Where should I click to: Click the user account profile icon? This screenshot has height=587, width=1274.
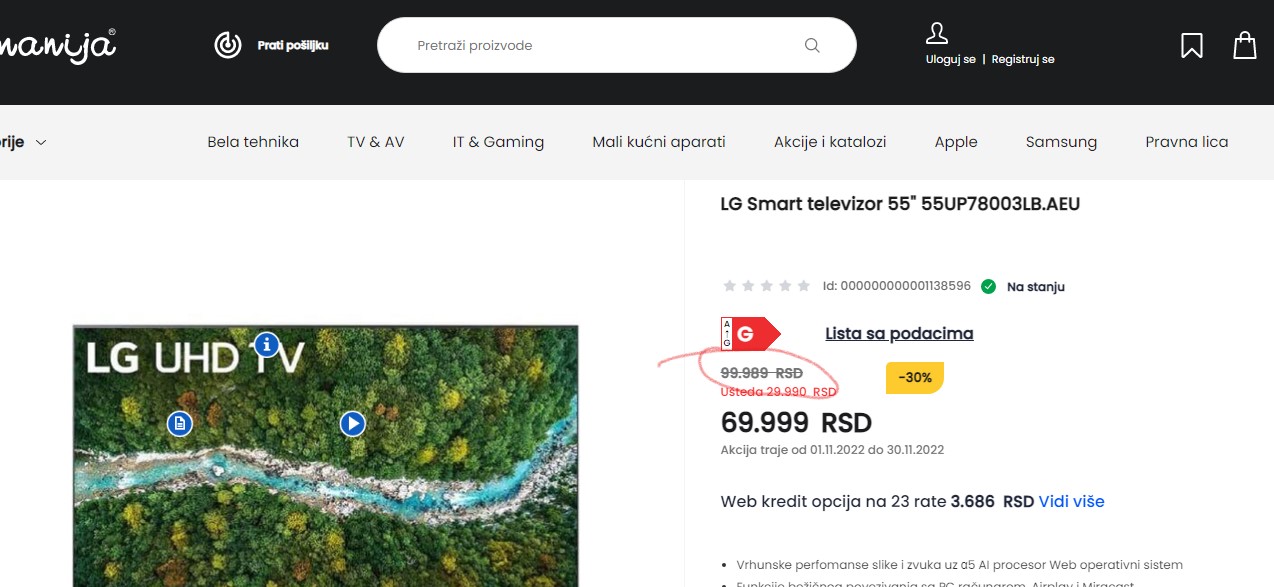[x=937, y=33]
